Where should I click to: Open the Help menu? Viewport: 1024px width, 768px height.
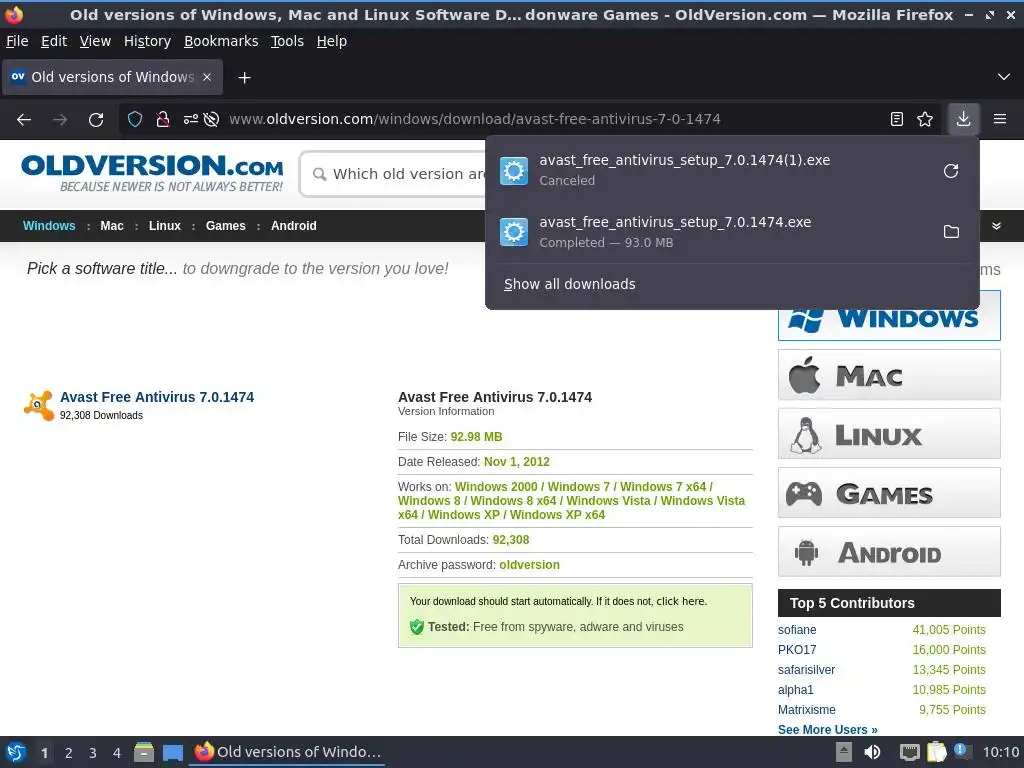click(x=332, y=41)
